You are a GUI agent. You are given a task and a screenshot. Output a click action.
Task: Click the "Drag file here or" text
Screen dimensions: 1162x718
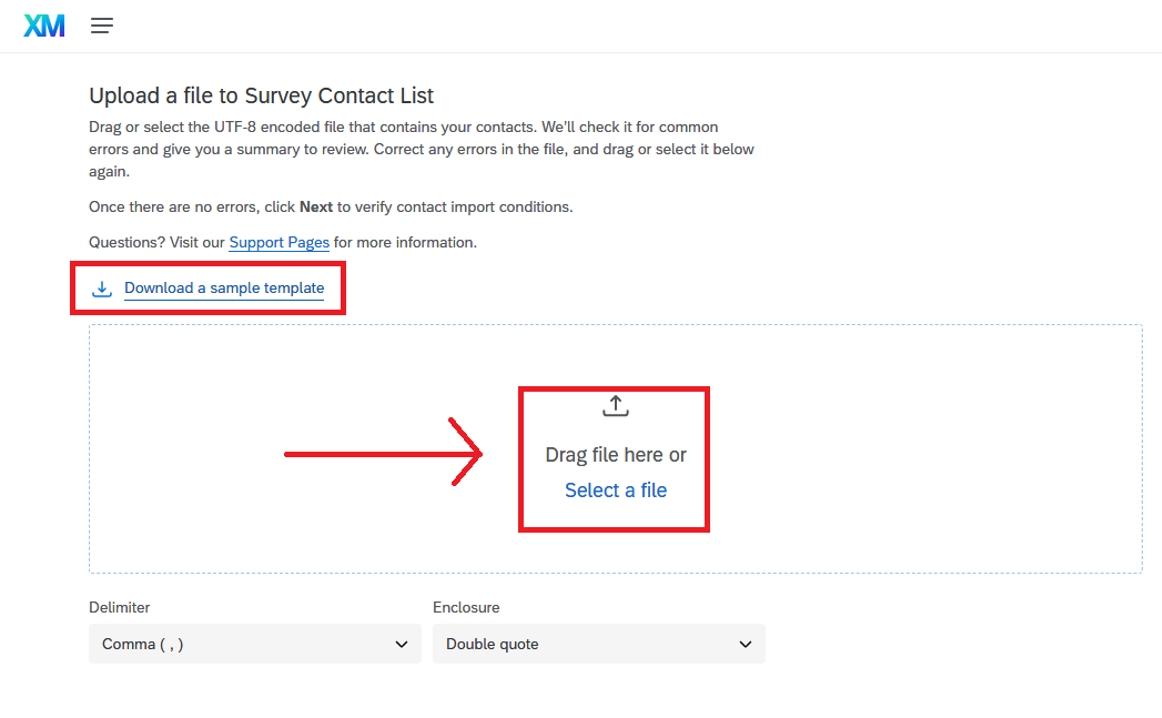(615, 455)
